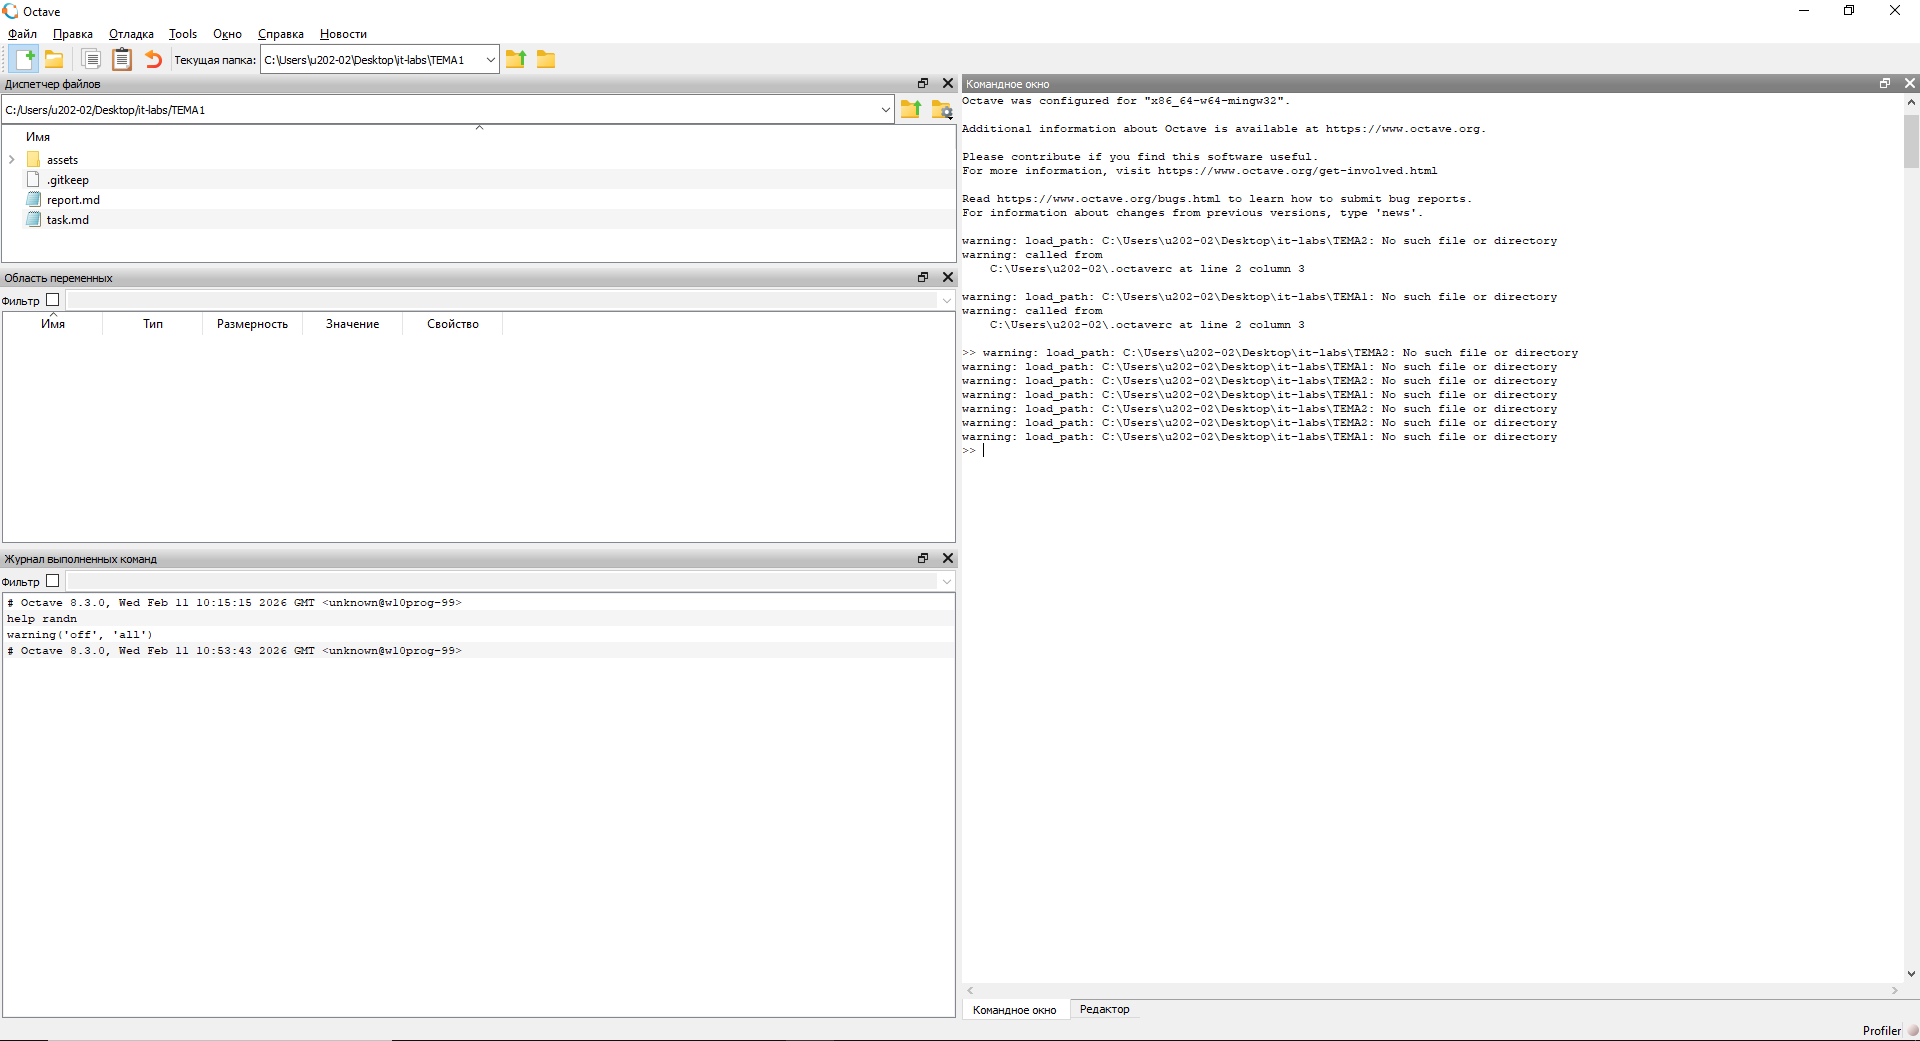Expand the assets folder in file browser
The width and height of the screenshot is (1920, 1041).
(12, 160)
